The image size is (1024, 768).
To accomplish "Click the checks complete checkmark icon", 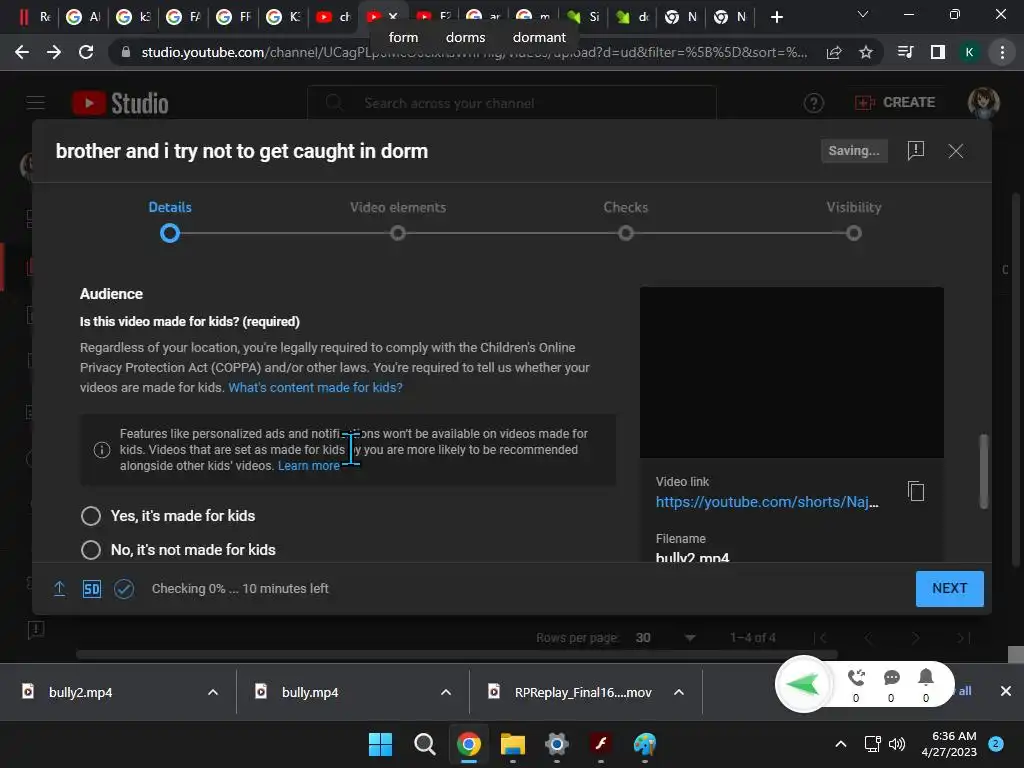I will [124, 588].
